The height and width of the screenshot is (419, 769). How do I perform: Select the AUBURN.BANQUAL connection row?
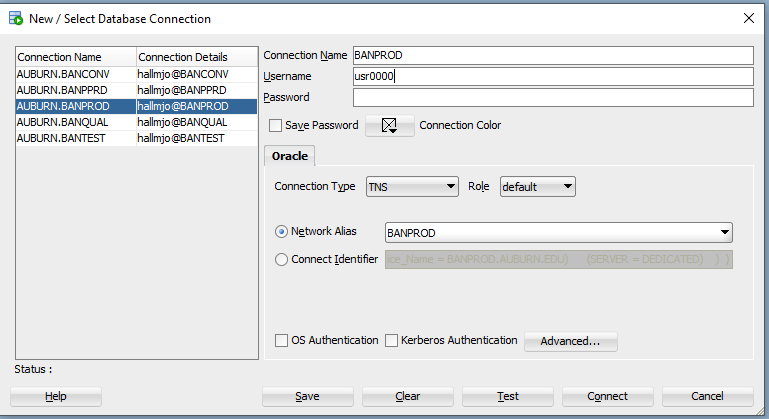point(136,122)
